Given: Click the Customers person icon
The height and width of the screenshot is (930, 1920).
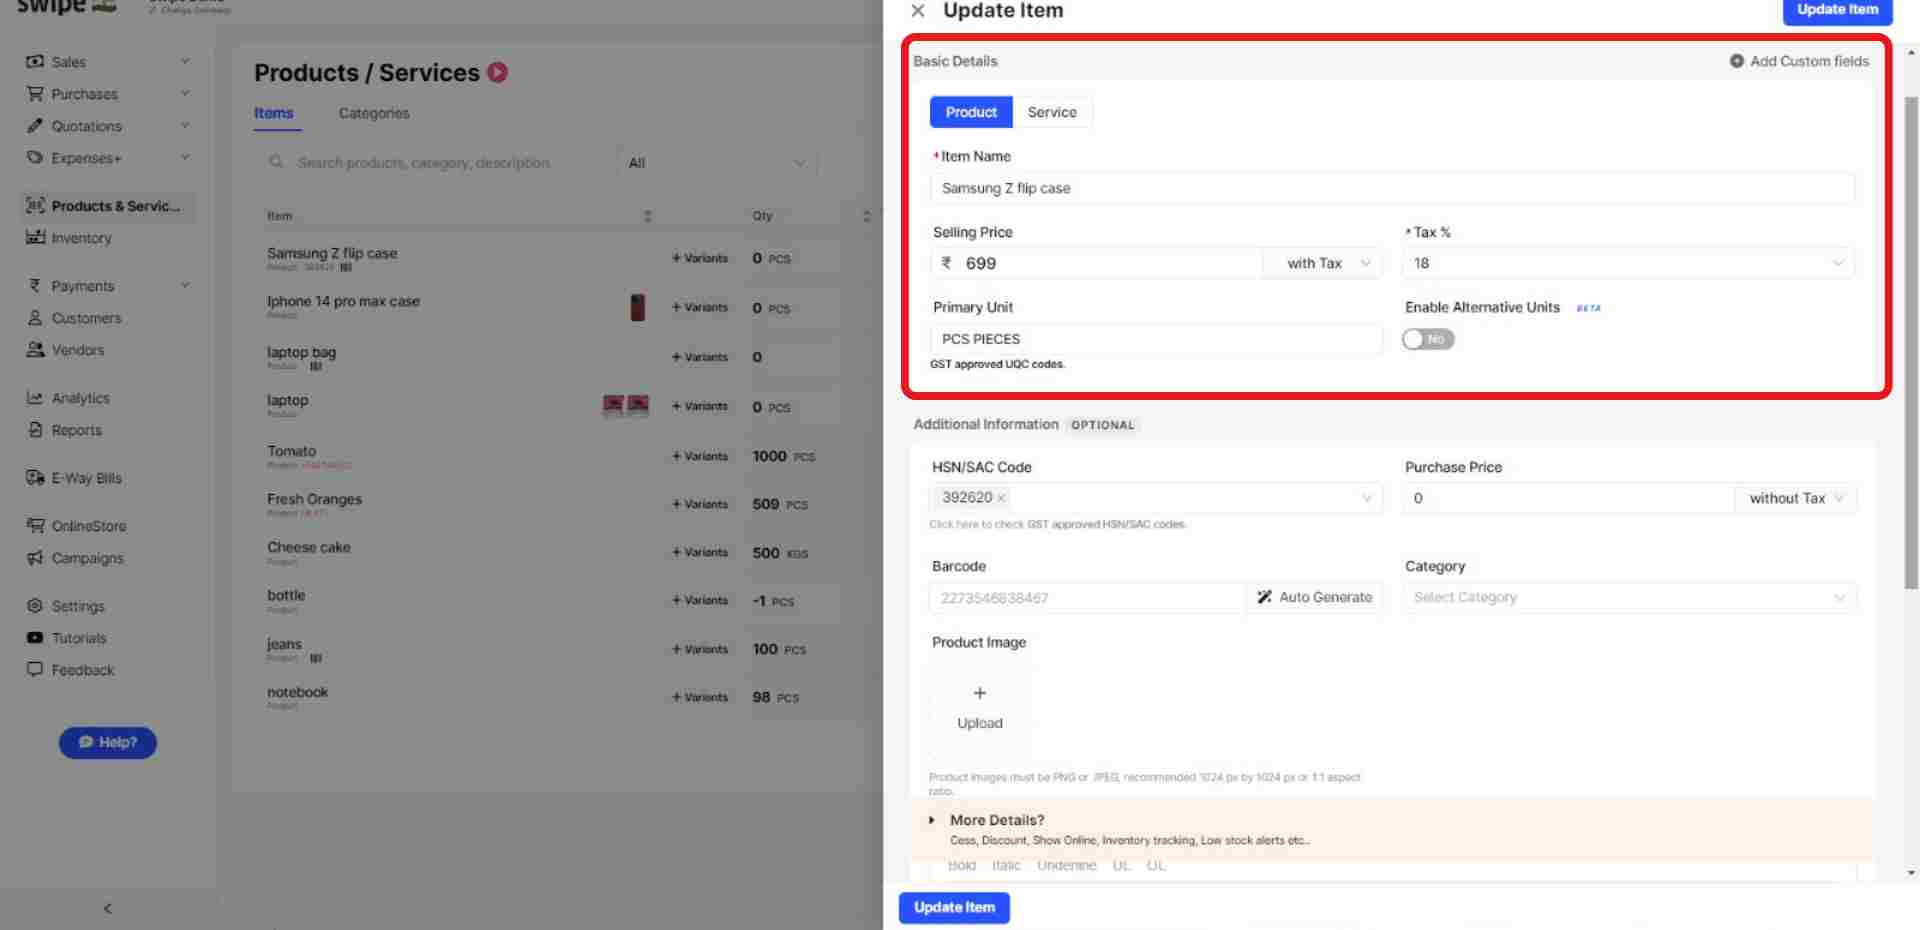Looking at the screenshot, I should 35,318.
